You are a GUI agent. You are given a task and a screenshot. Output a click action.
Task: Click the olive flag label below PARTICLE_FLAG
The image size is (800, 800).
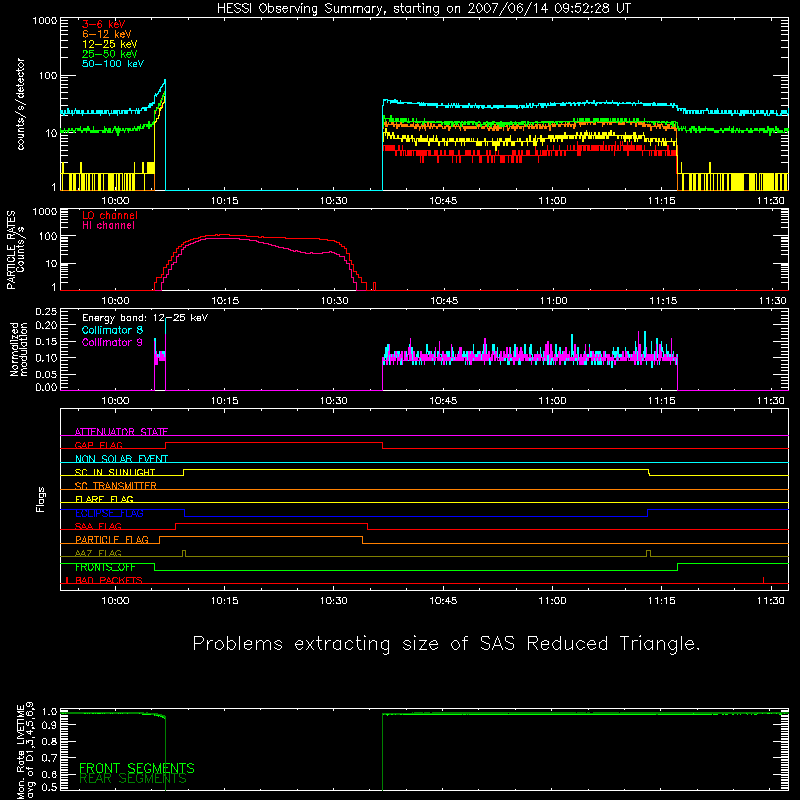pos(98,553)
